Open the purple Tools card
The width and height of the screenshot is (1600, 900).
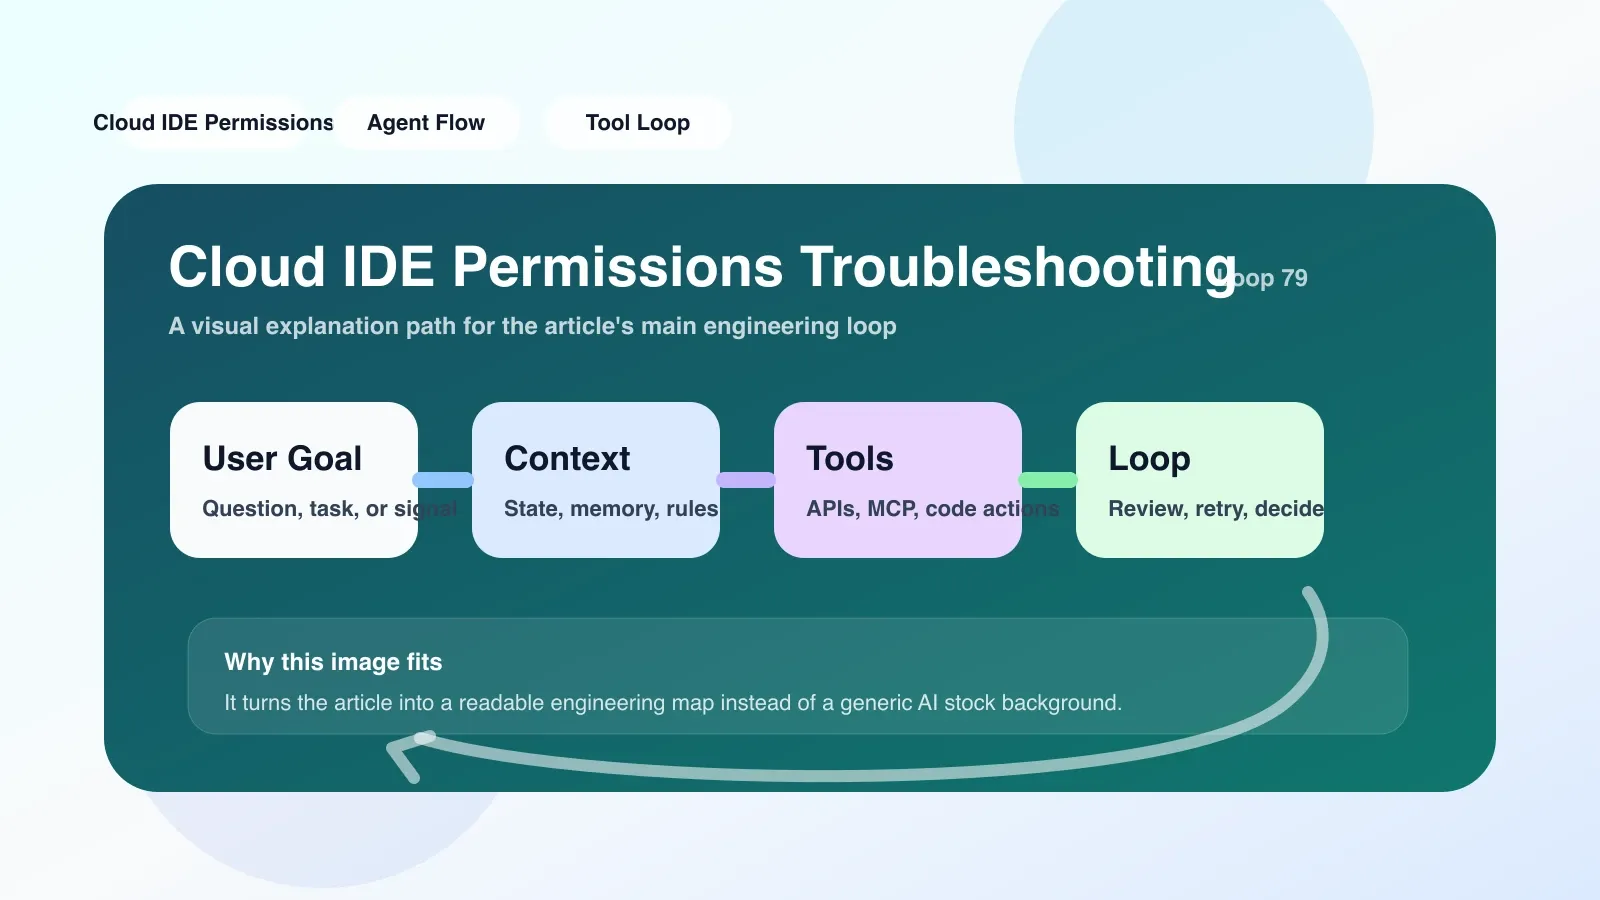click(x=898, y=480)
